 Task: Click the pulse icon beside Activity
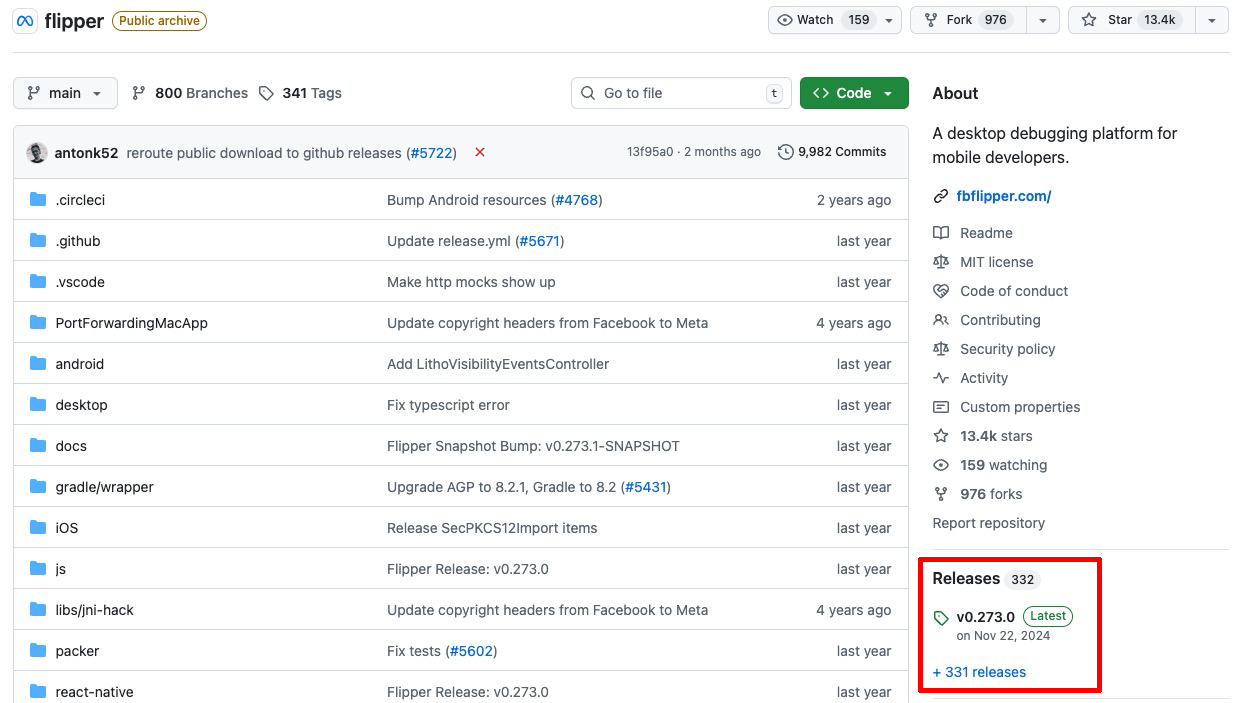click(941, 378)
